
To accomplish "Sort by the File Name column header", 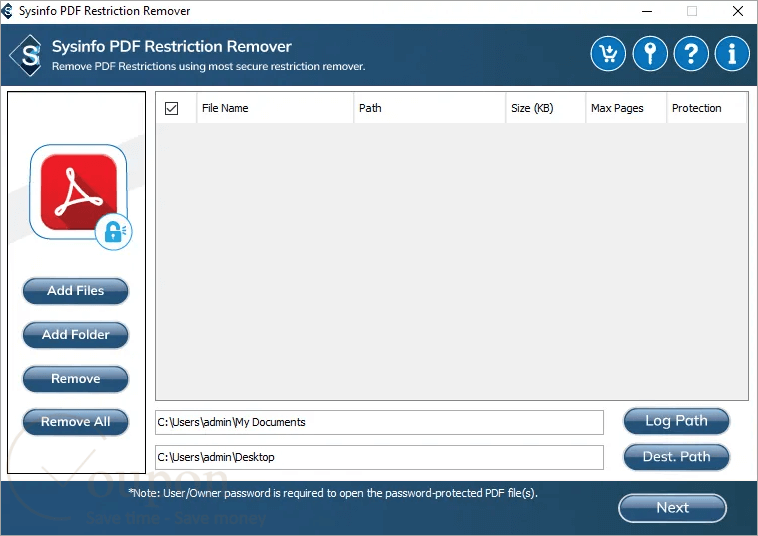I will [275, 108].
